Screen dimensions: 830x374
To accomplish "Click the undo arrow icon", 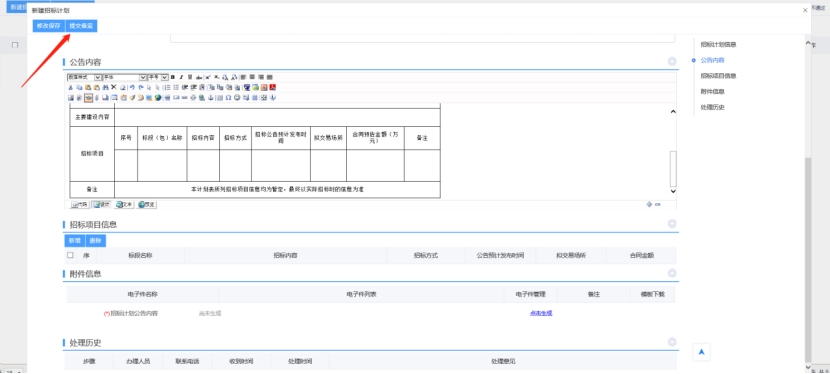I will pyautogui.click(x=132, y=87).
